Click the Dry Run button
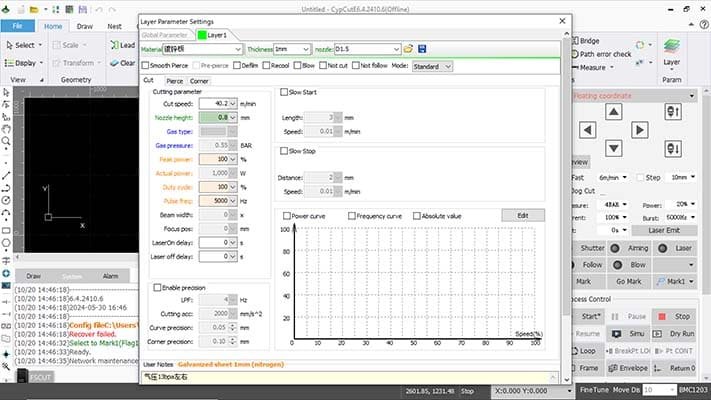711x400 pixels. point(674,333)
